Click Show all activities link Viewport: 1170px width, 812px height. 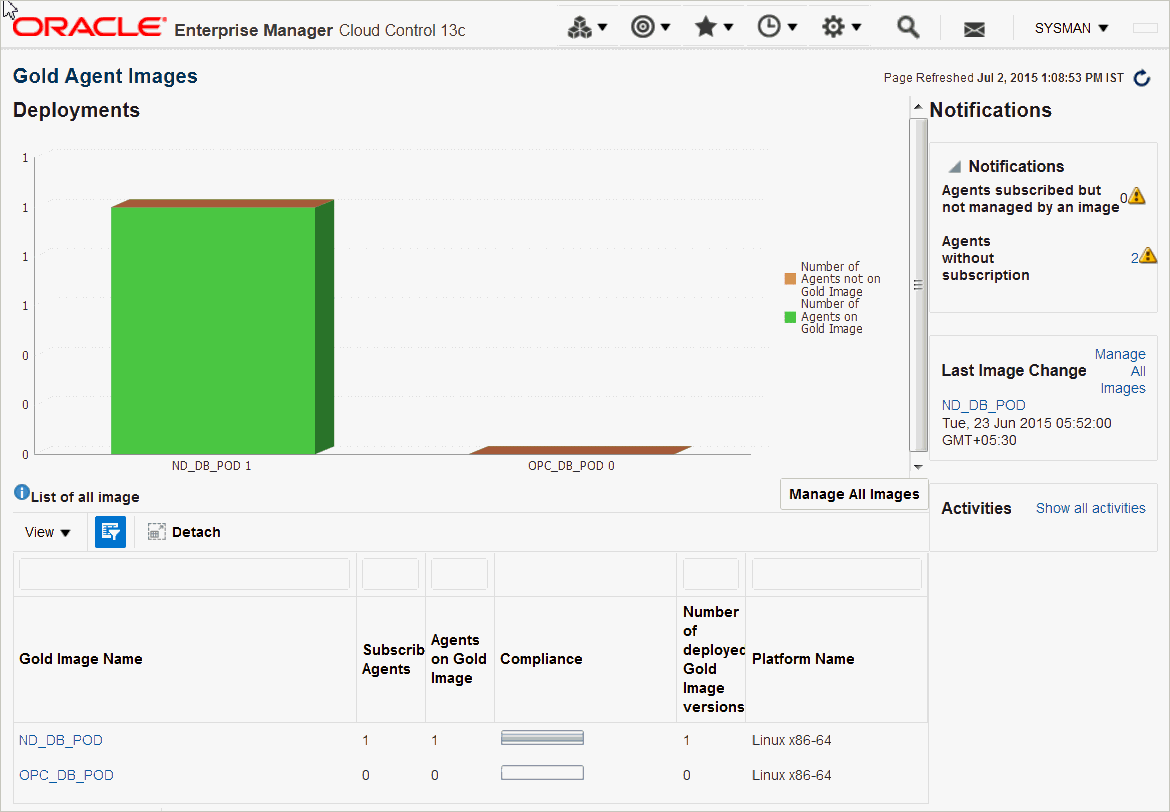click(1090, 508)
